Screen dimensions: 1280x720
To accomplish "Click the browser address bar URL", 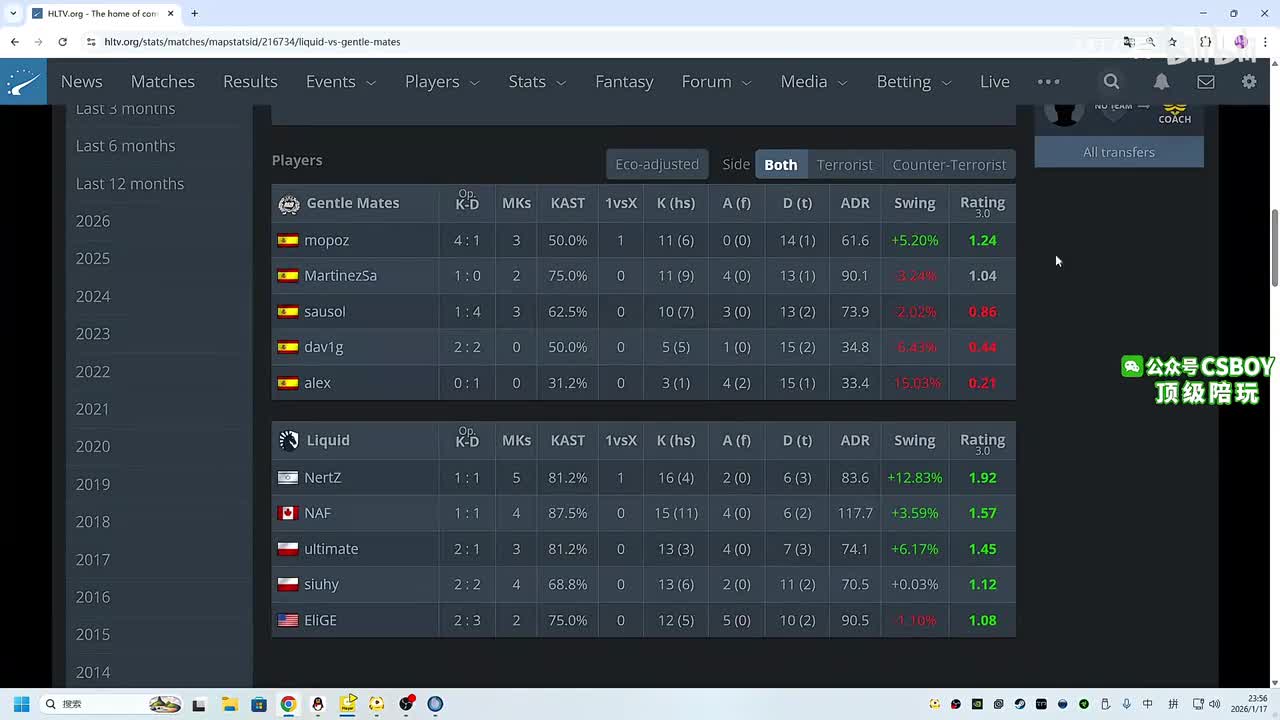I will [252, 42].
